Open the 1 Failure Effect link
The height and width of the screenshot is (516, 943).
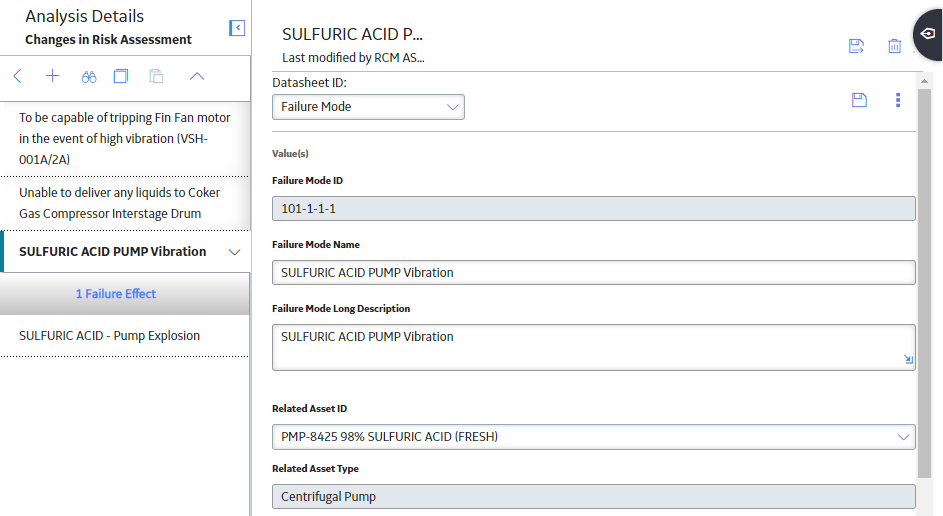click(115, 293)
